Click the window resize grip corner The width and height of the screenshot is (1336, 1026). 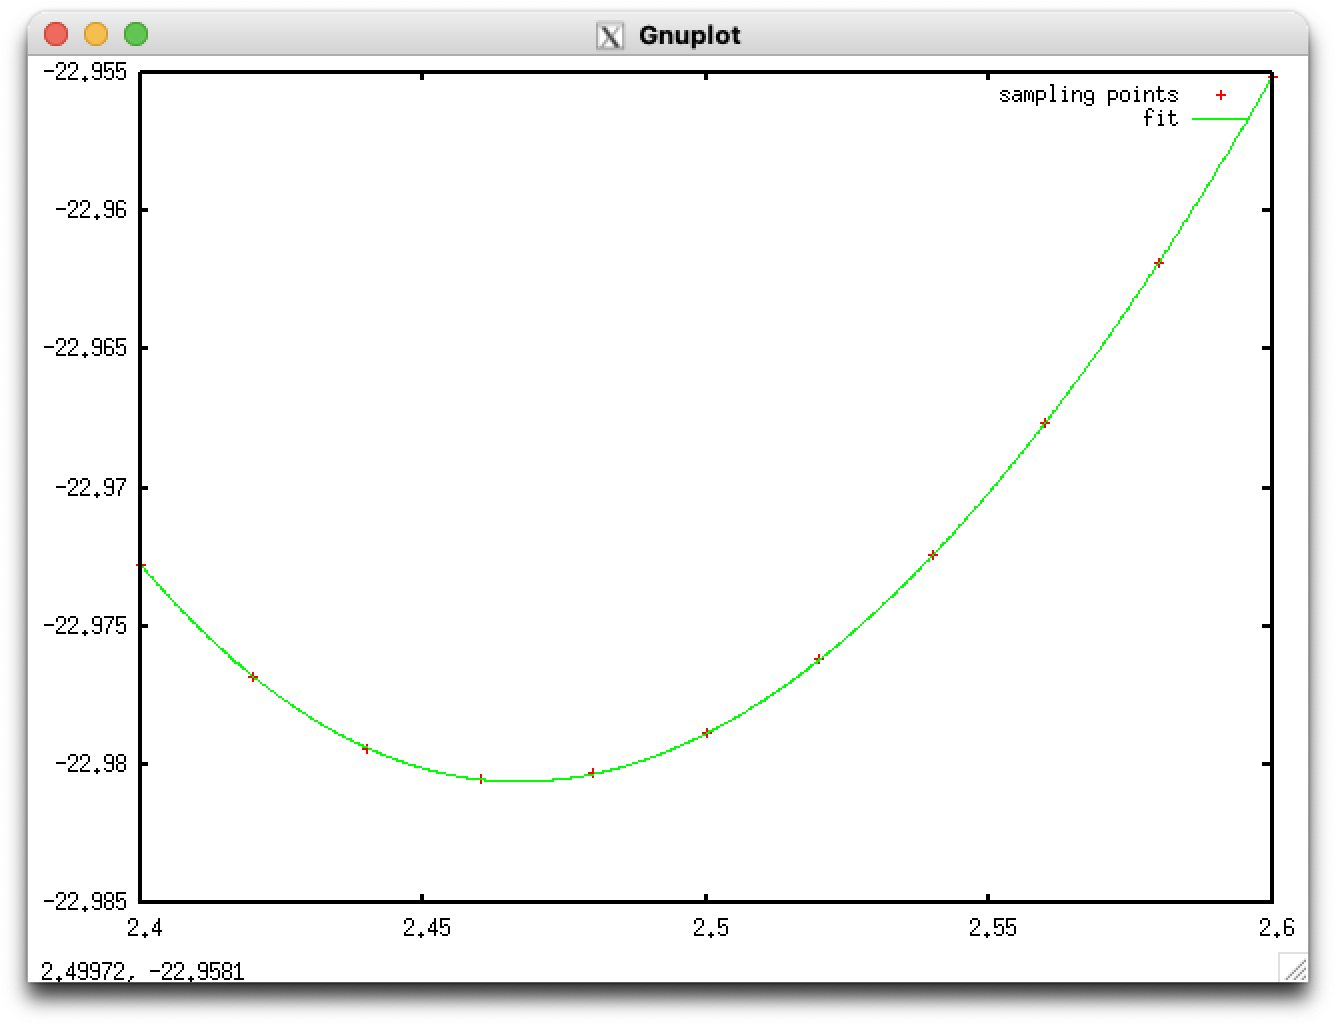[x=1293, y=968]
